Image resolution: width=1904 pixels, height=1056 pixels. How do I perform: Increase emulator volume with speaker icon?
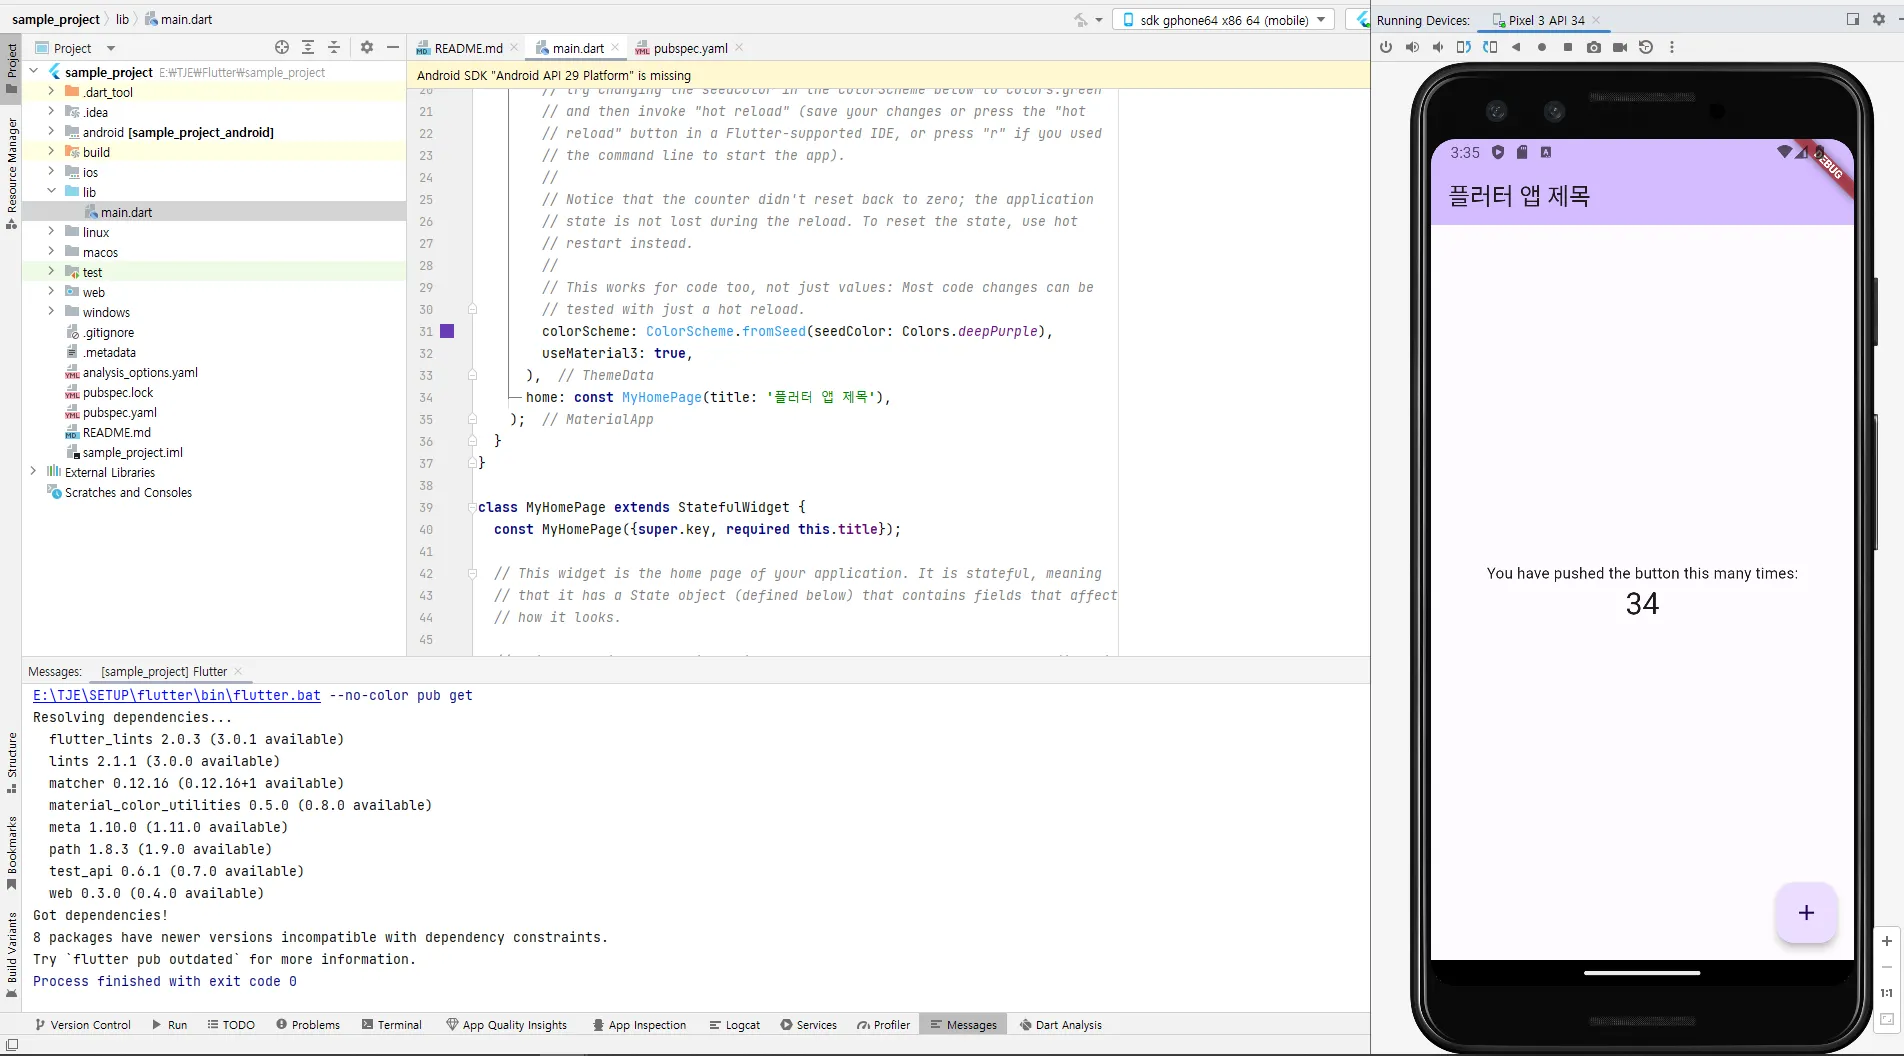click(x=1411, y=47)
